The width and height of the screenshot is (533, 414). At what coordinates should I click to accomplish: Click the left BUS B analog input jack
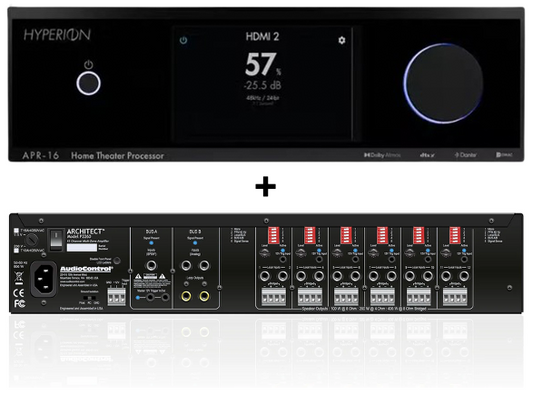186,265
